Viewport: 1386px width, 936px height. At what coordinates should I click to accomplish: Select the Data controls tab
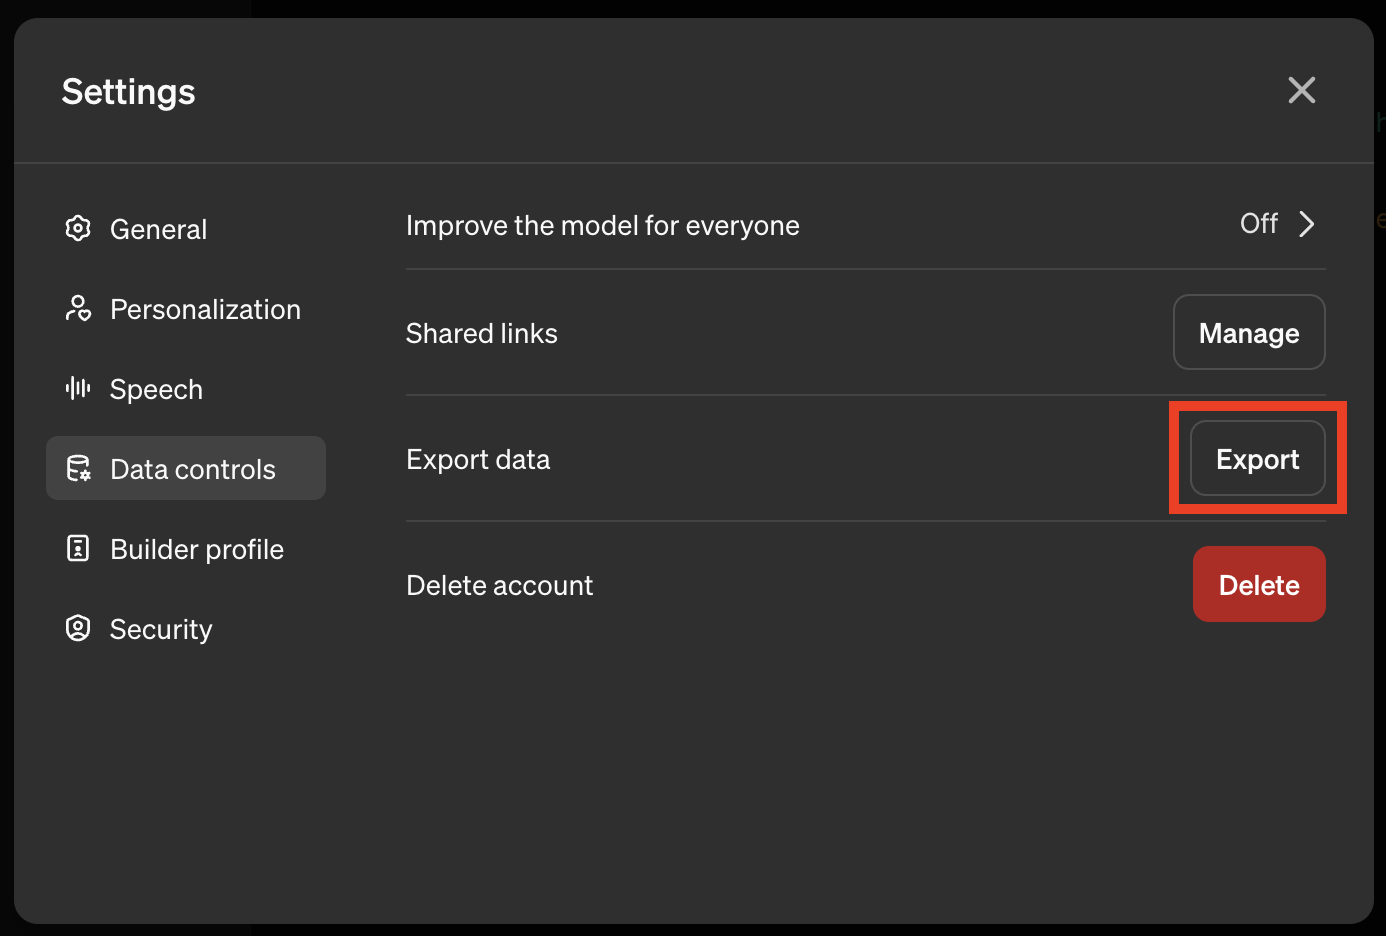tap(186, 468)
